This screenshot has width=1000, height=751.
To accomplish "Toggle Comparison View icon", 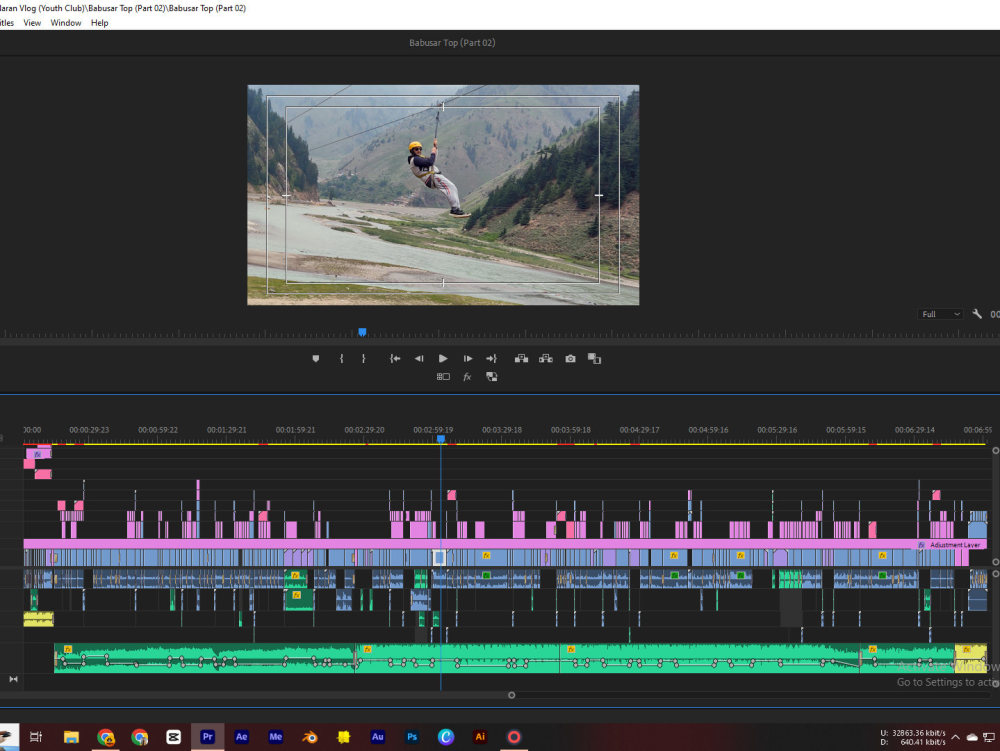I will pyautogui.click(x=594, y=358).
